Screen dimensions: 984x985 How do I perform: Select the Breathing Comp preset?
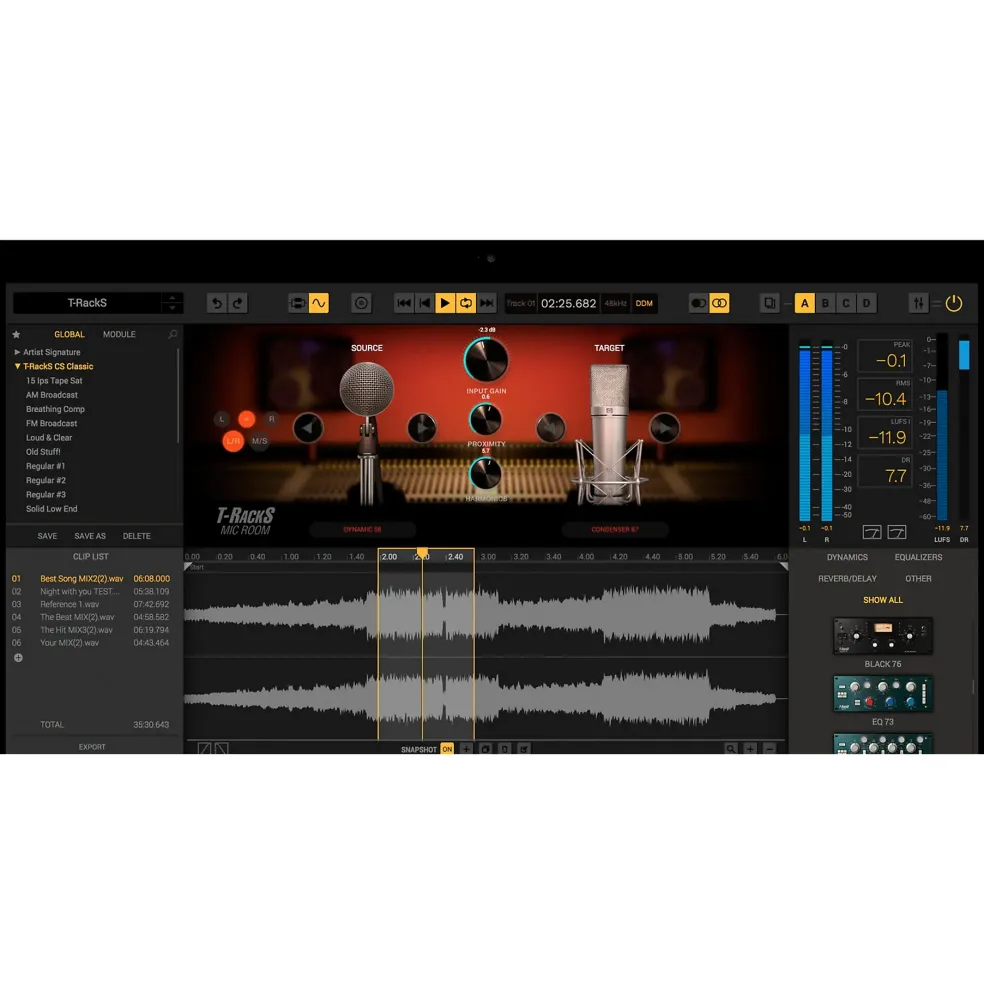tap(55, 410)
